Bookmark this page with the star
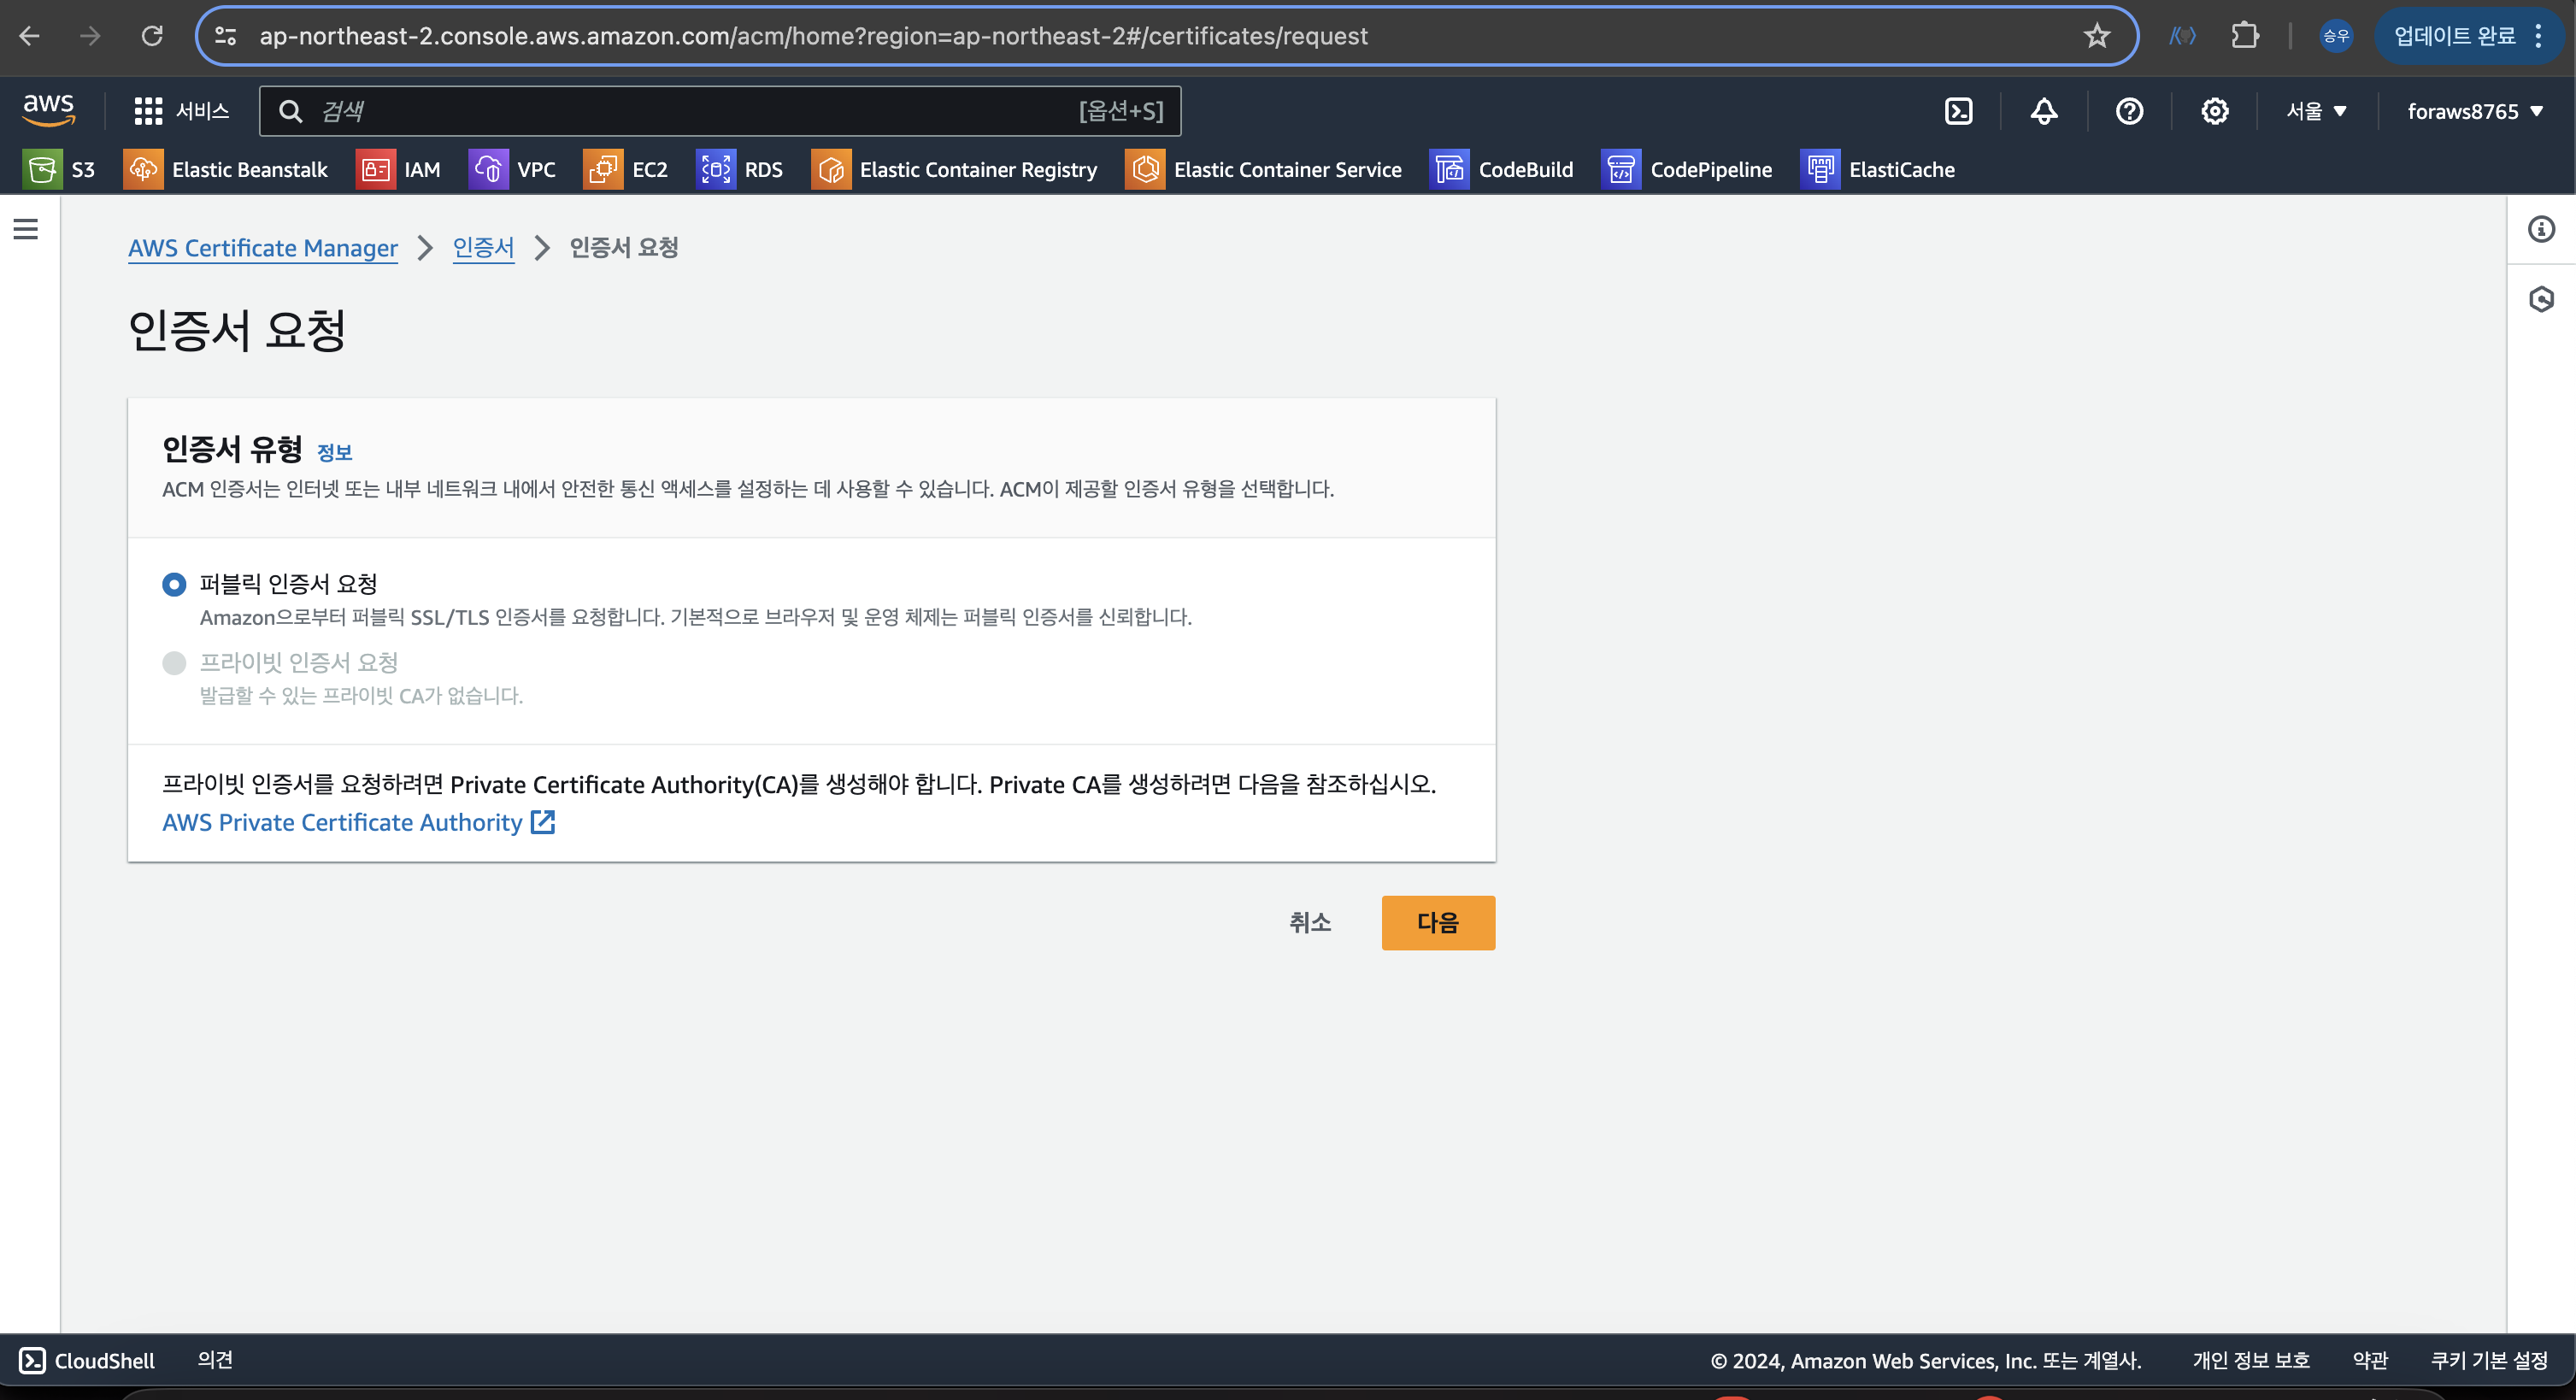Viewport: 2576px width, 1400px height. [2097, 36]
